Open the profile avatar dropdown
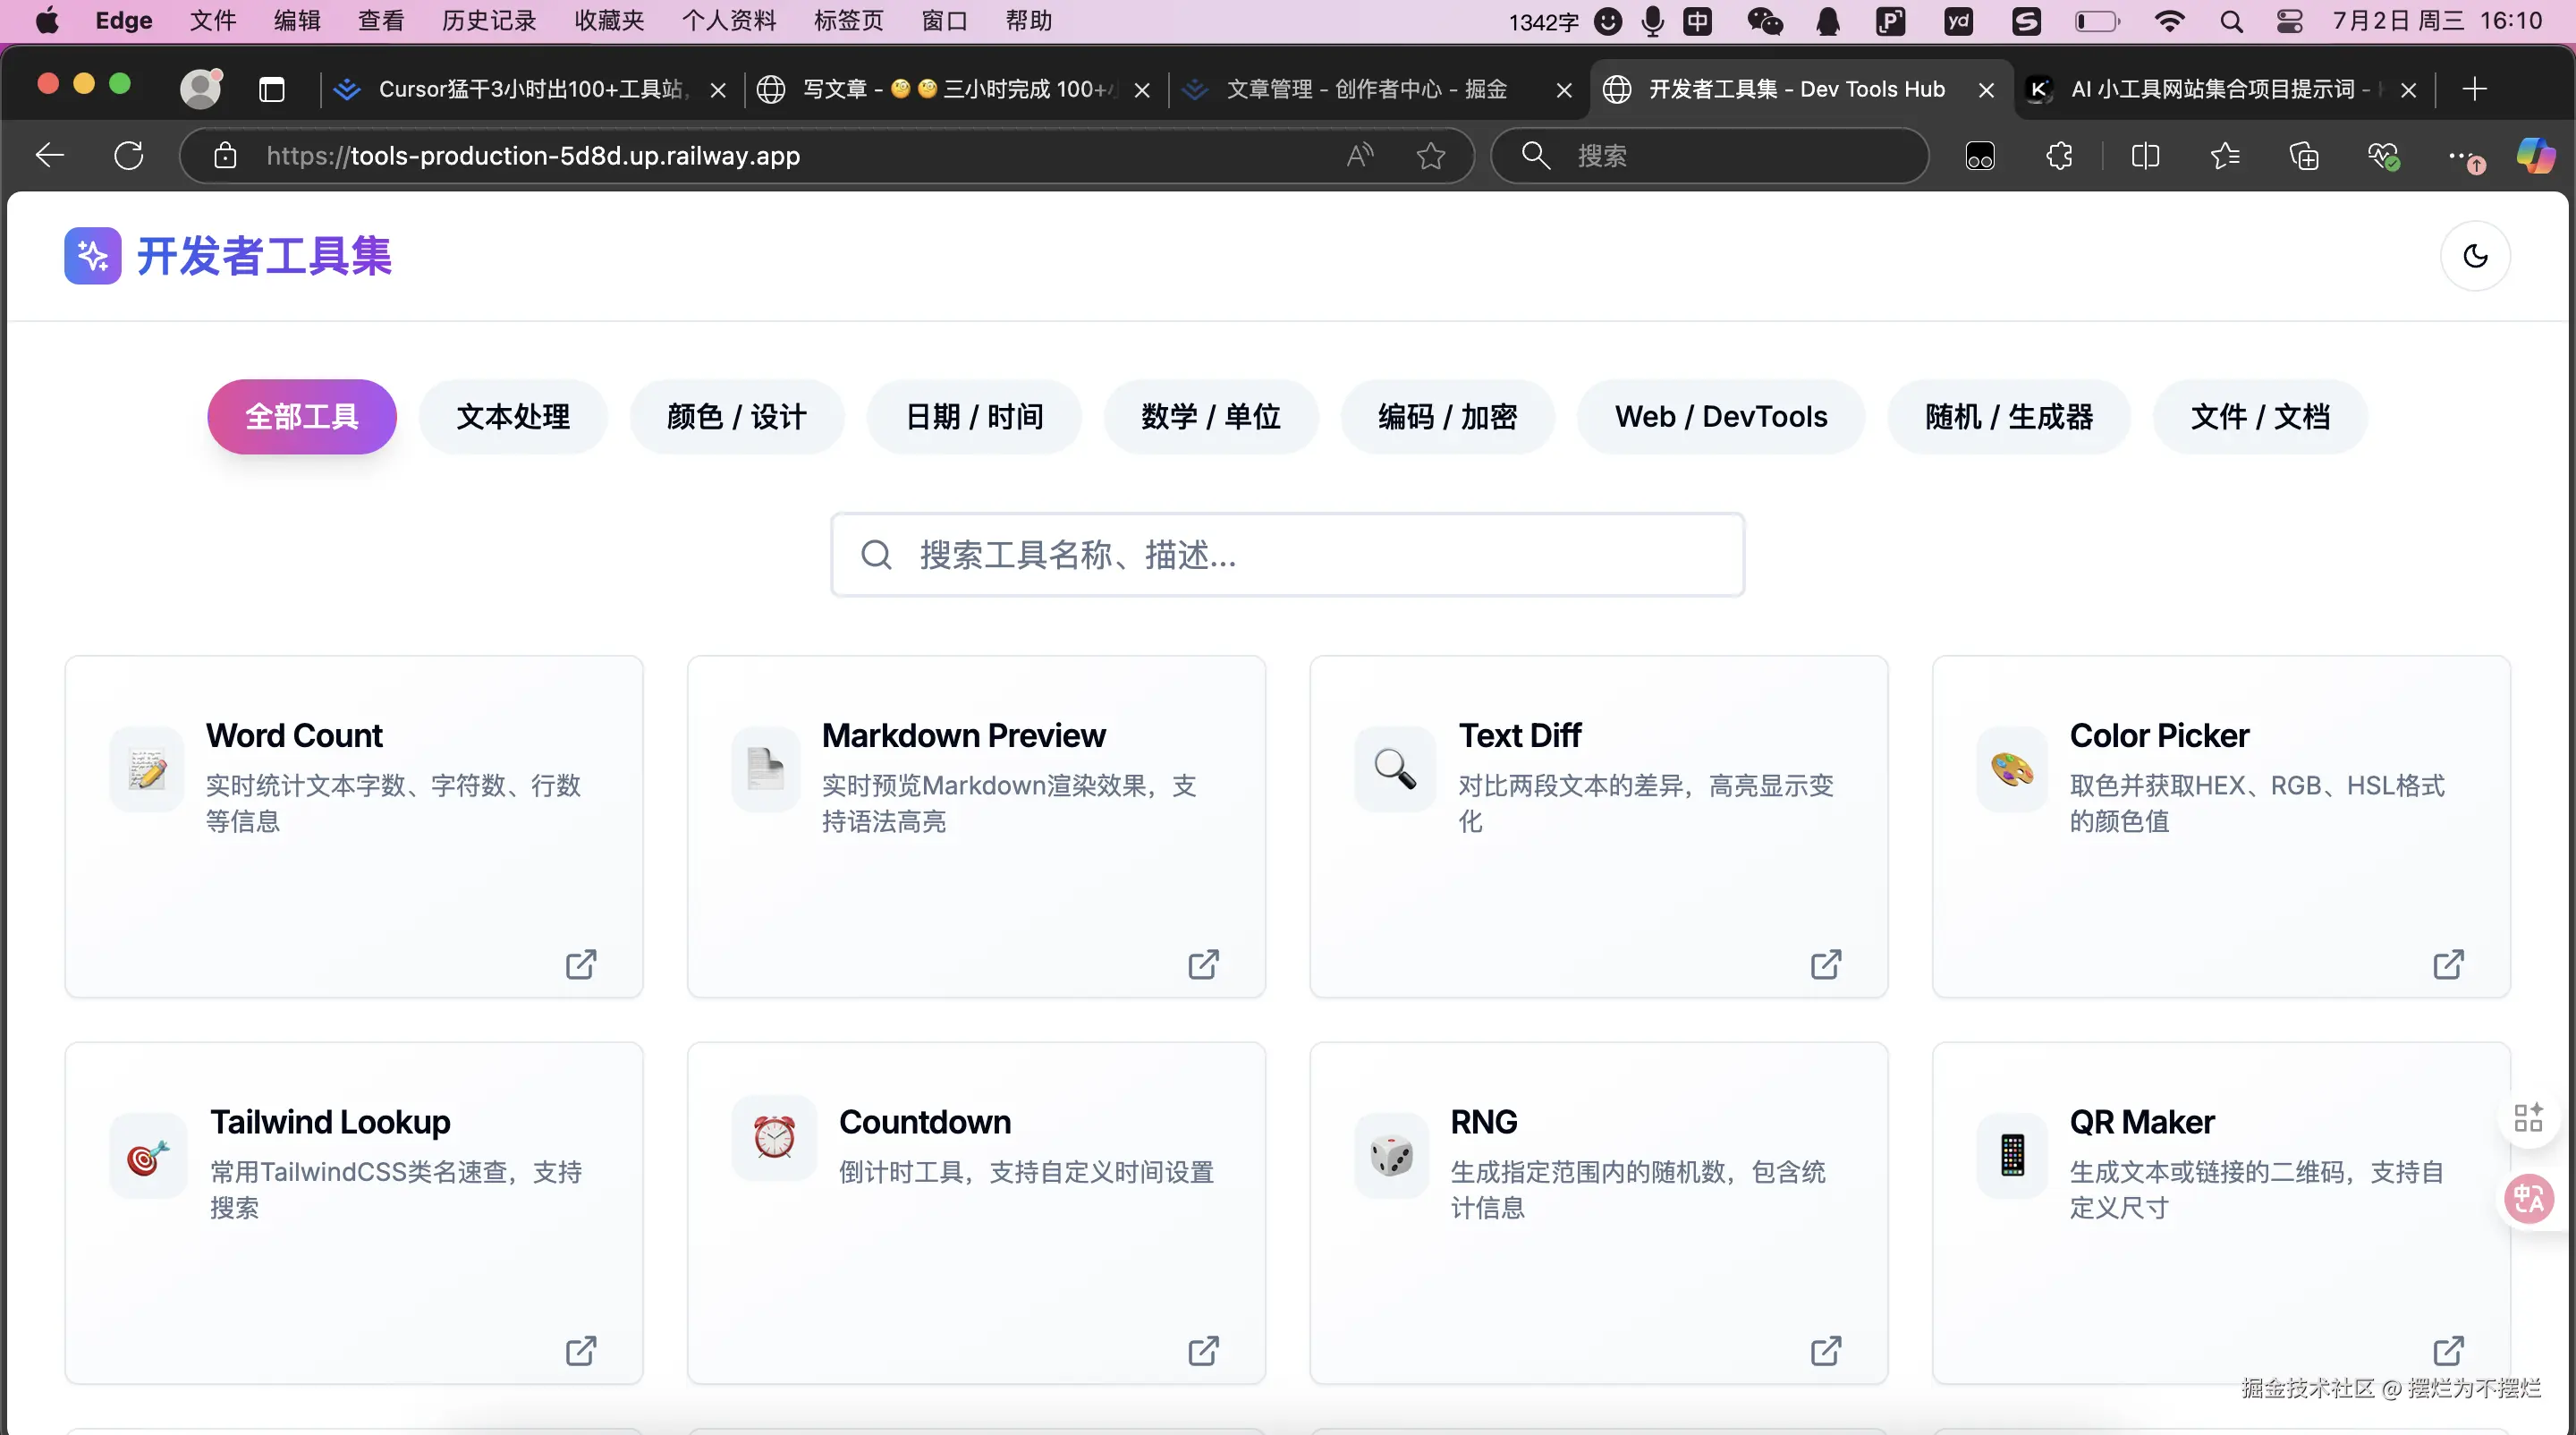The image size is (2576, 1435). [x=201, y=89]
